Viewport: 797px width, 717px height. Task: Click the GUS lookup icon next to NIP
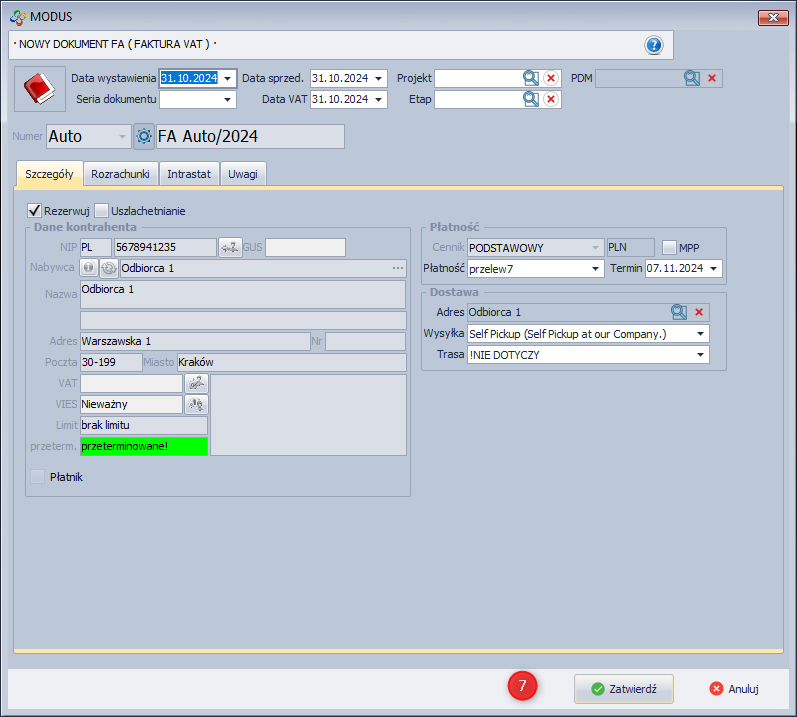(x=230, y=247)
